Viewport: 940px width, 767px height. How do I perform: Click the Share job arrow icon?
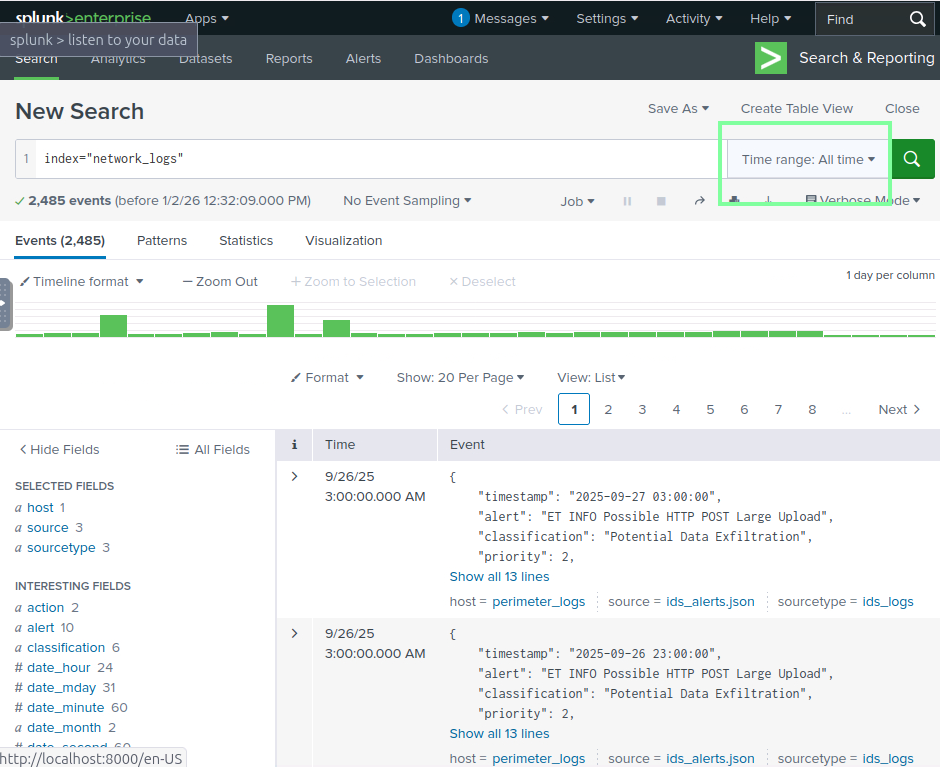699,201
